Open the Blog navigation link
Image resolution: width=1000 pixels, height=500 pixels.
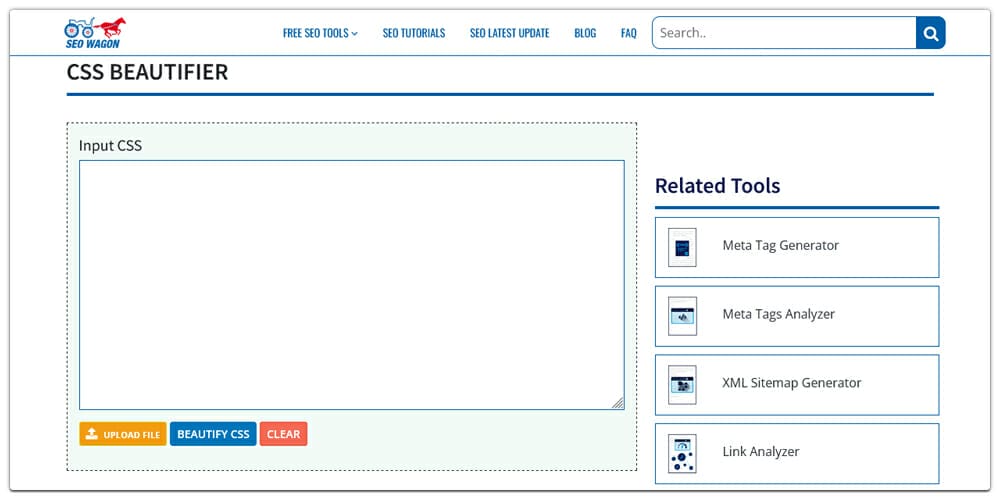[585, 33]
